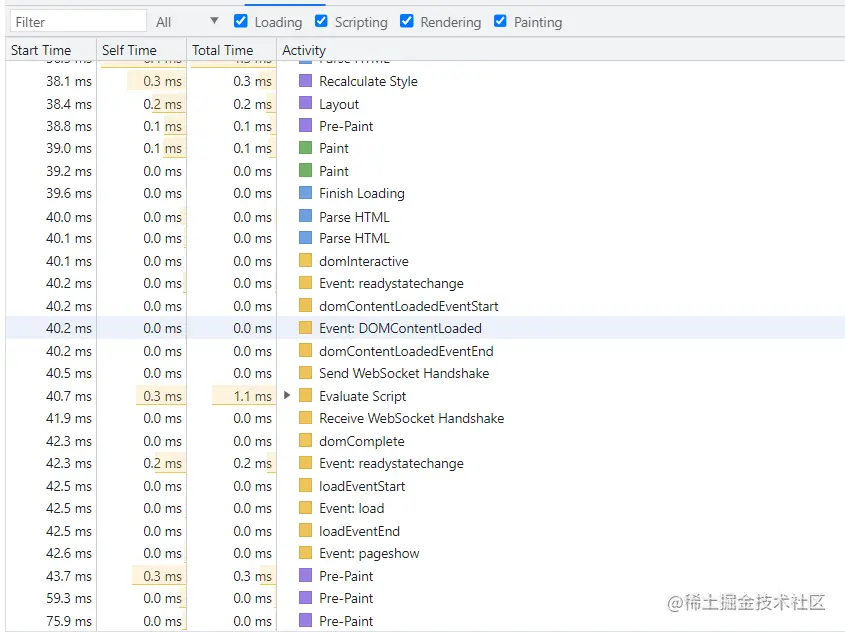Select the Layout activity row

[x=425, y=104]
